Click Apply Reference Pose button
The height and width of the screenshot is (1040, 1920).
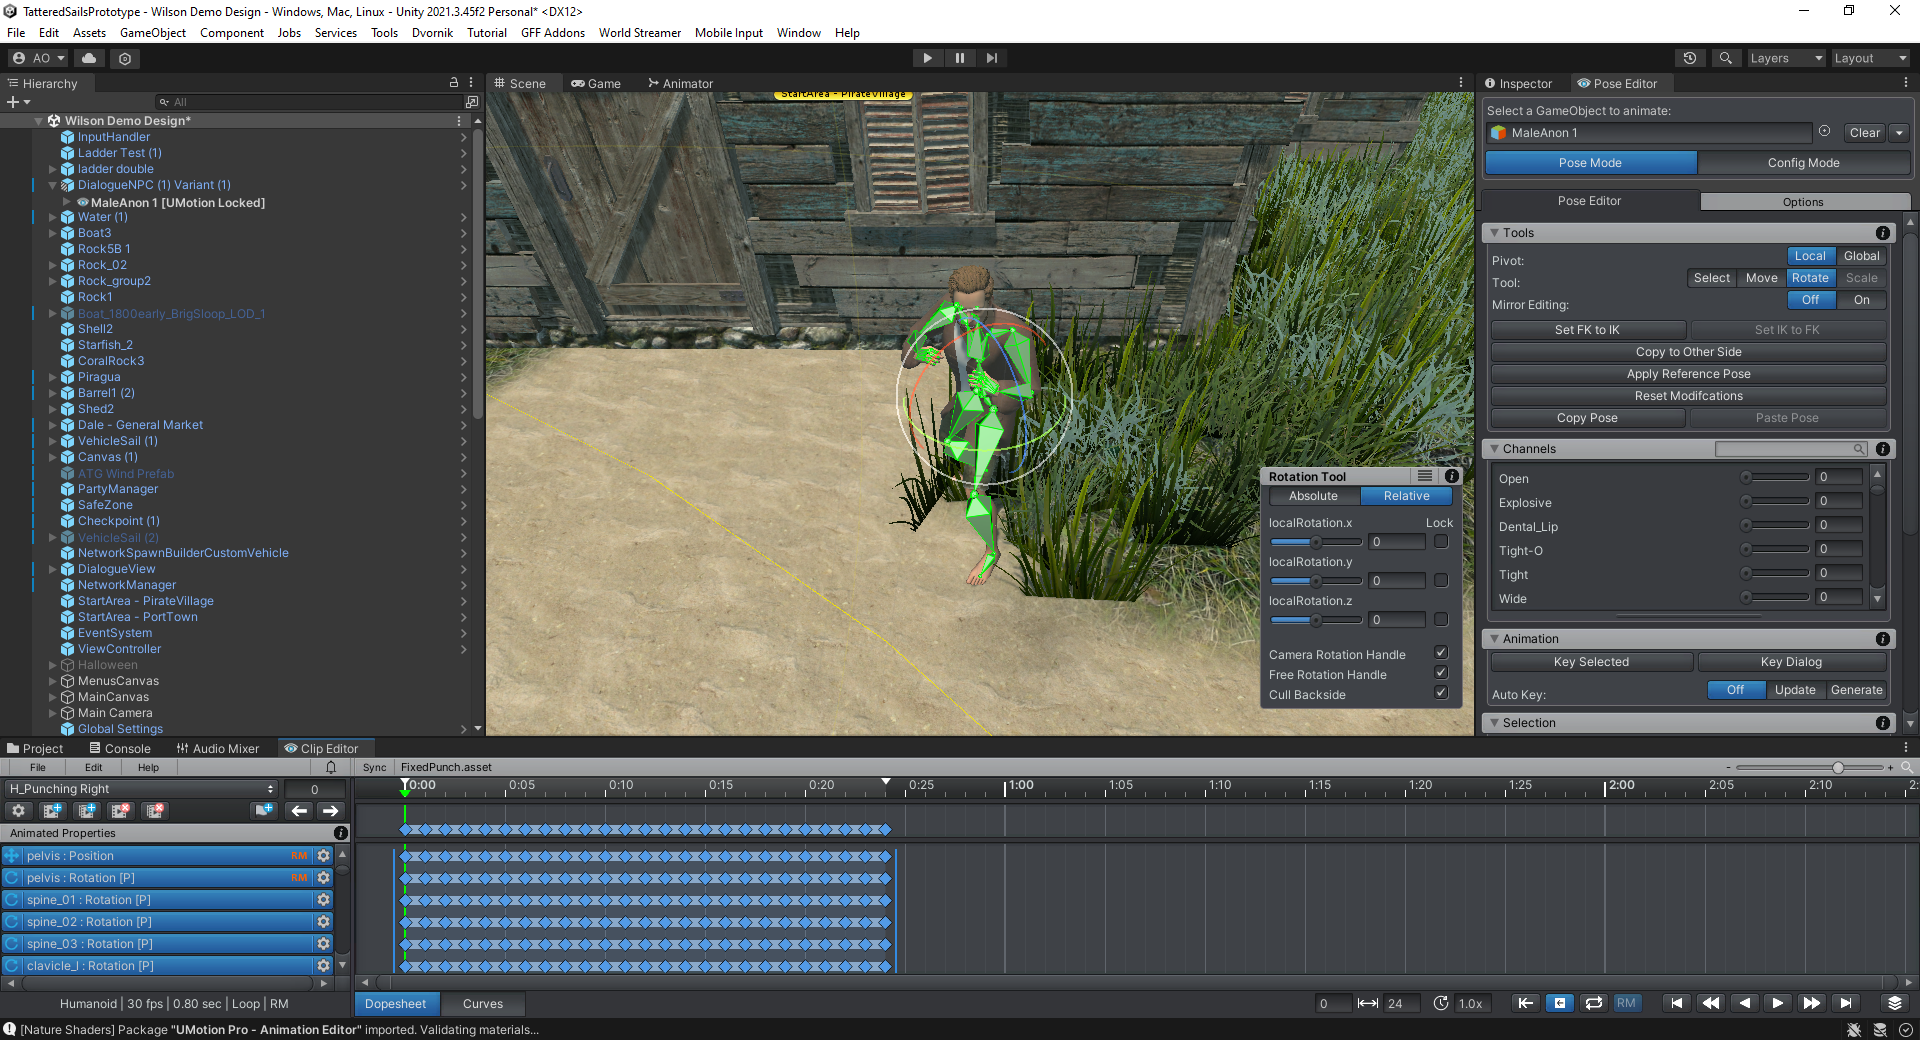tap(1688, 374)
